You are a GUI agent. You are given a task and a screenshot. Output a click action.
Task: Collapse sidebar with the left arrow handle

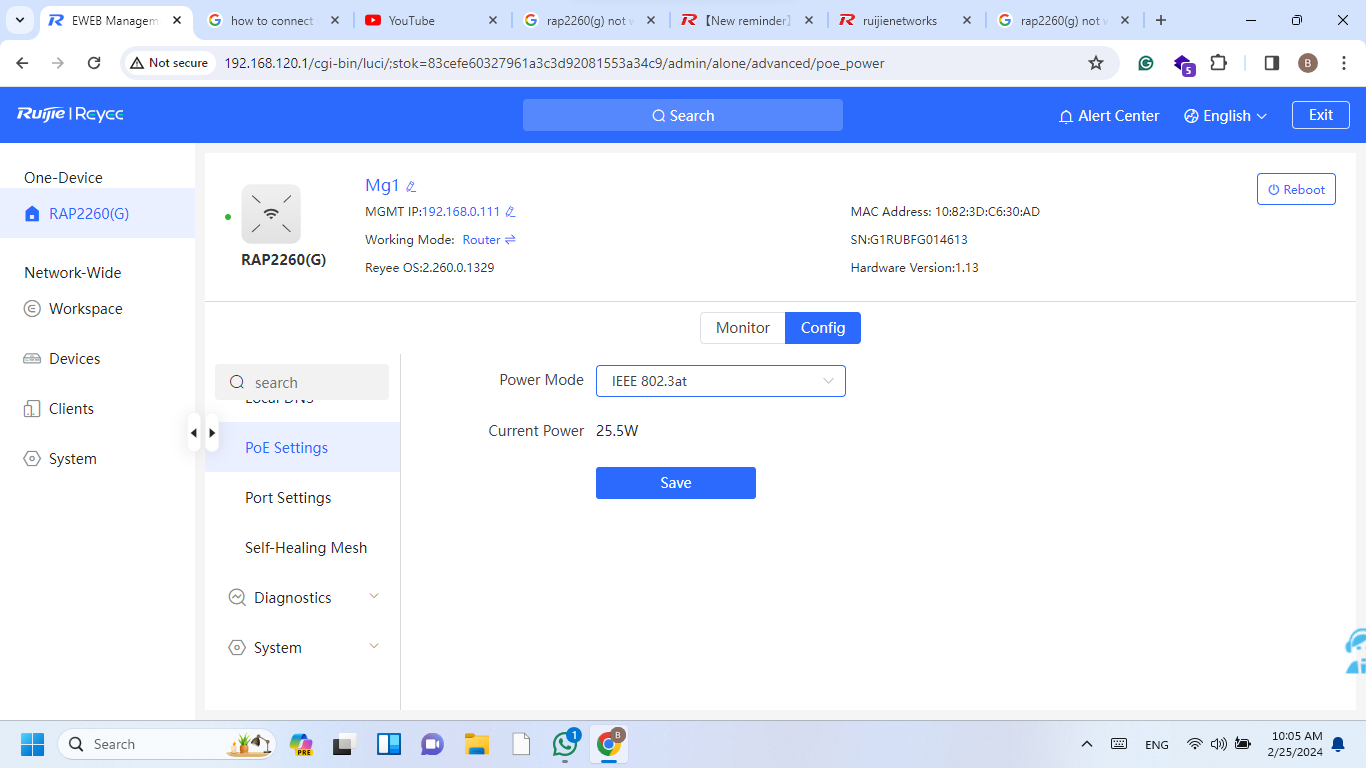click(194, 433)
